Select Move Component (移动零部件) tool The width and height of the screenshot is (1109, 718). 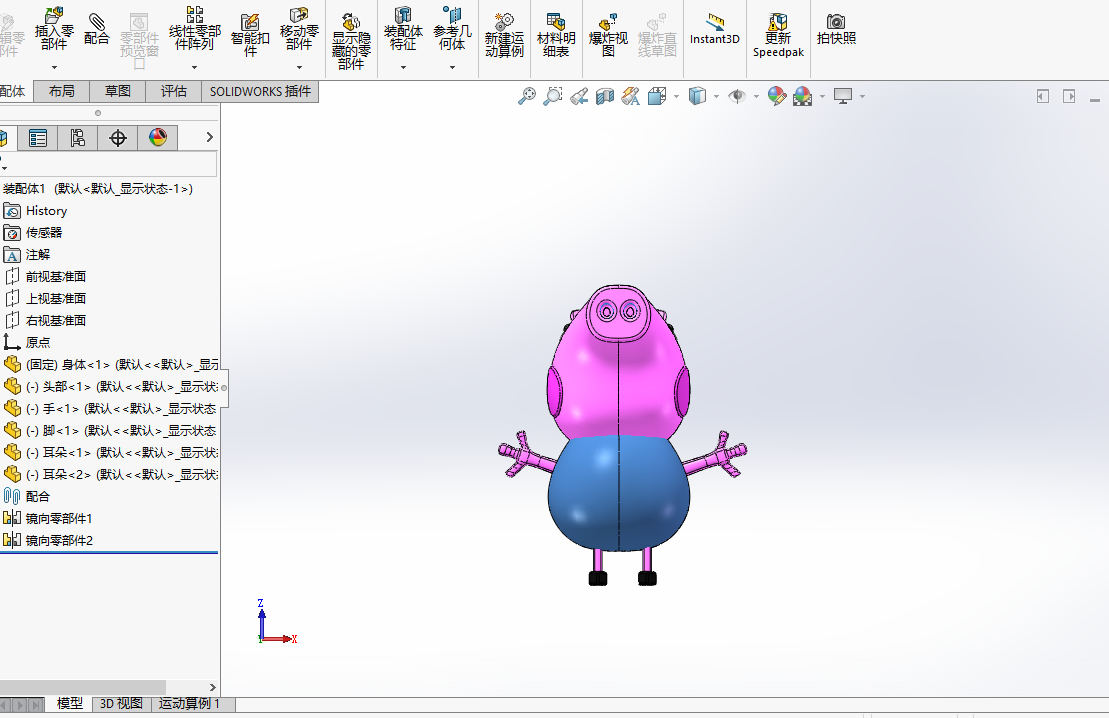(x=299, y=29)
